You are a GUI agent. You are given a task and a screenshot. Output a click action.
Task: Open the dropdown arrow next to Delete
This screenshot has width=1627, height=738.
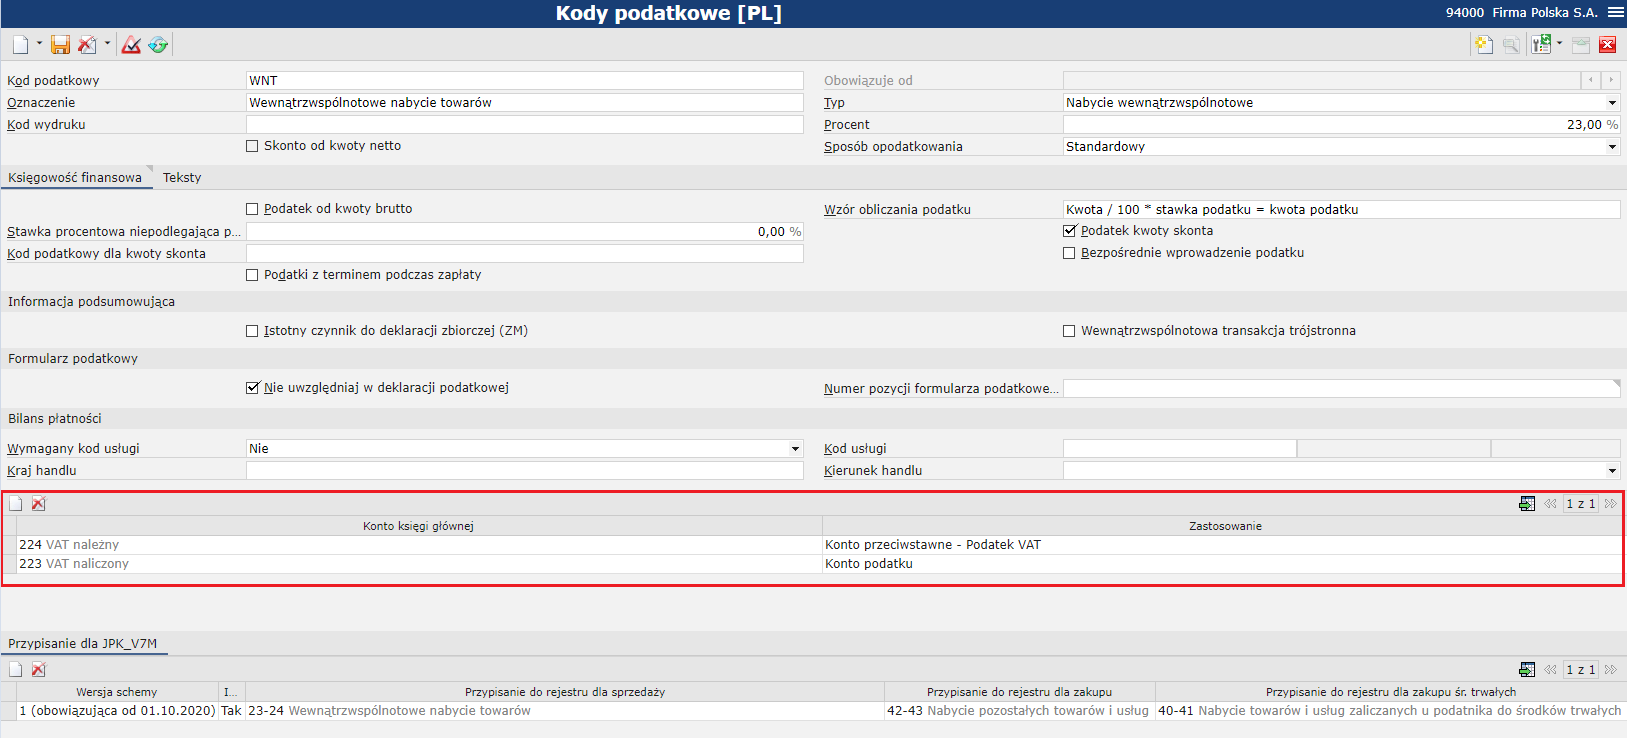point(107,44)
